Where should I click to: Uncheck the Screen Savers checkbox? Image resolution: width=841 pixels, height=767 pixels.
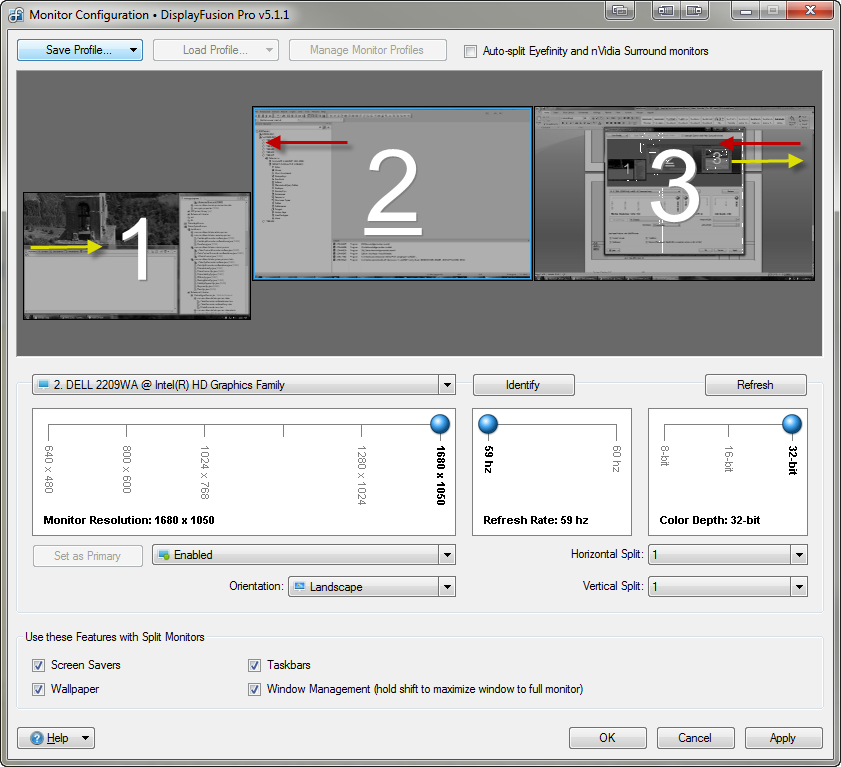click(x=39, y=665)
